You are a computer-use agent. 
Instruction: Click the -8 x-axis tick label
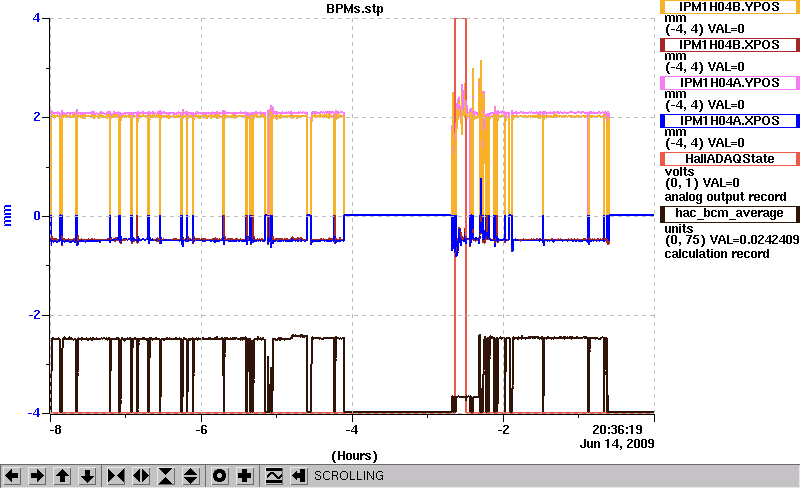56,430
